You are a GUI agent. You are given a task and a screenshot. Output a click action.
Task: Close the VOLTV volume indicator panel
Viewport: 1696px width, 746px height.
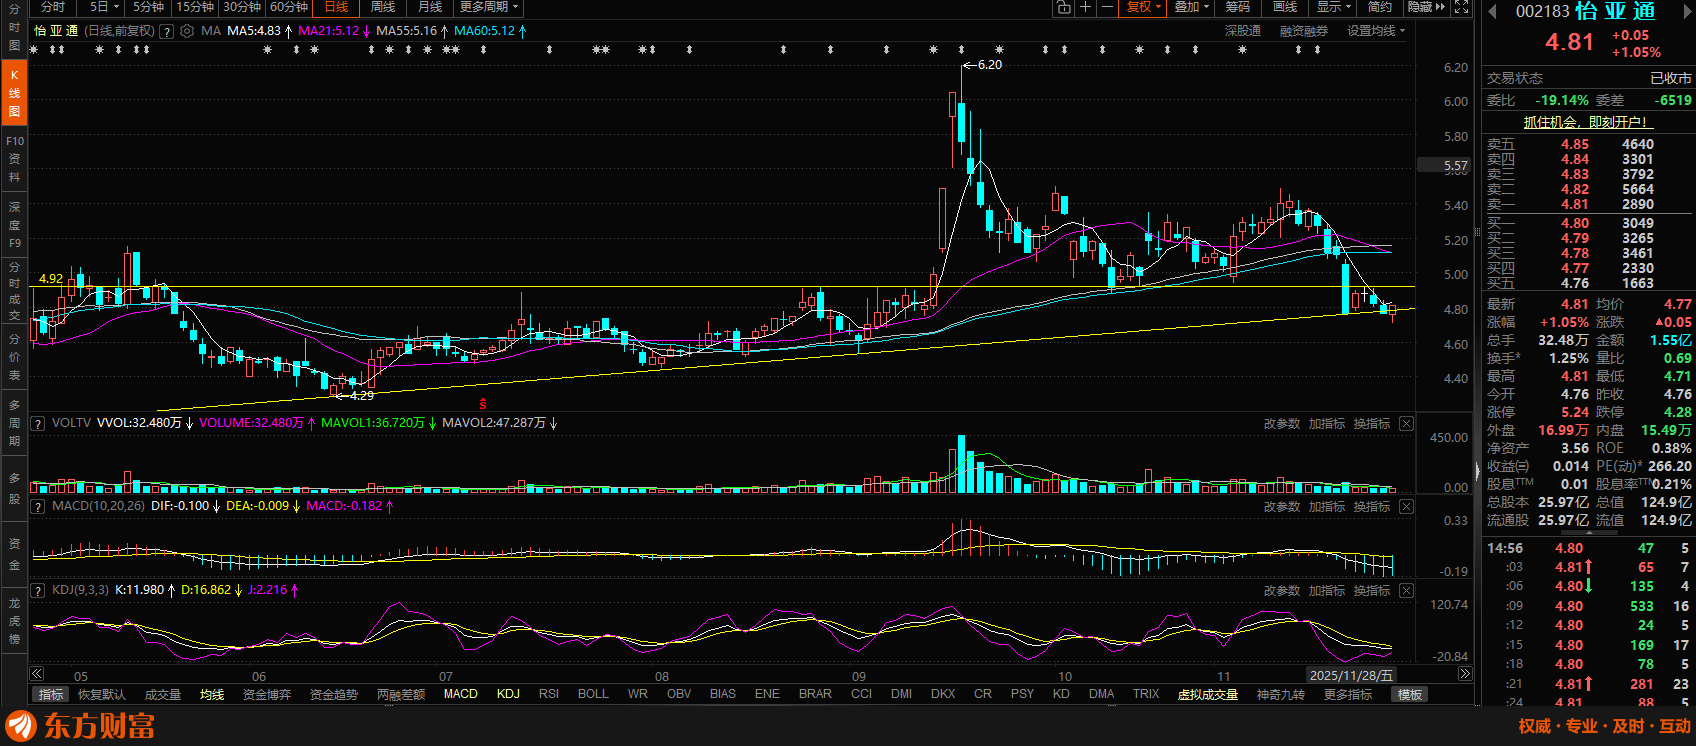click(x=1406, y=424)
